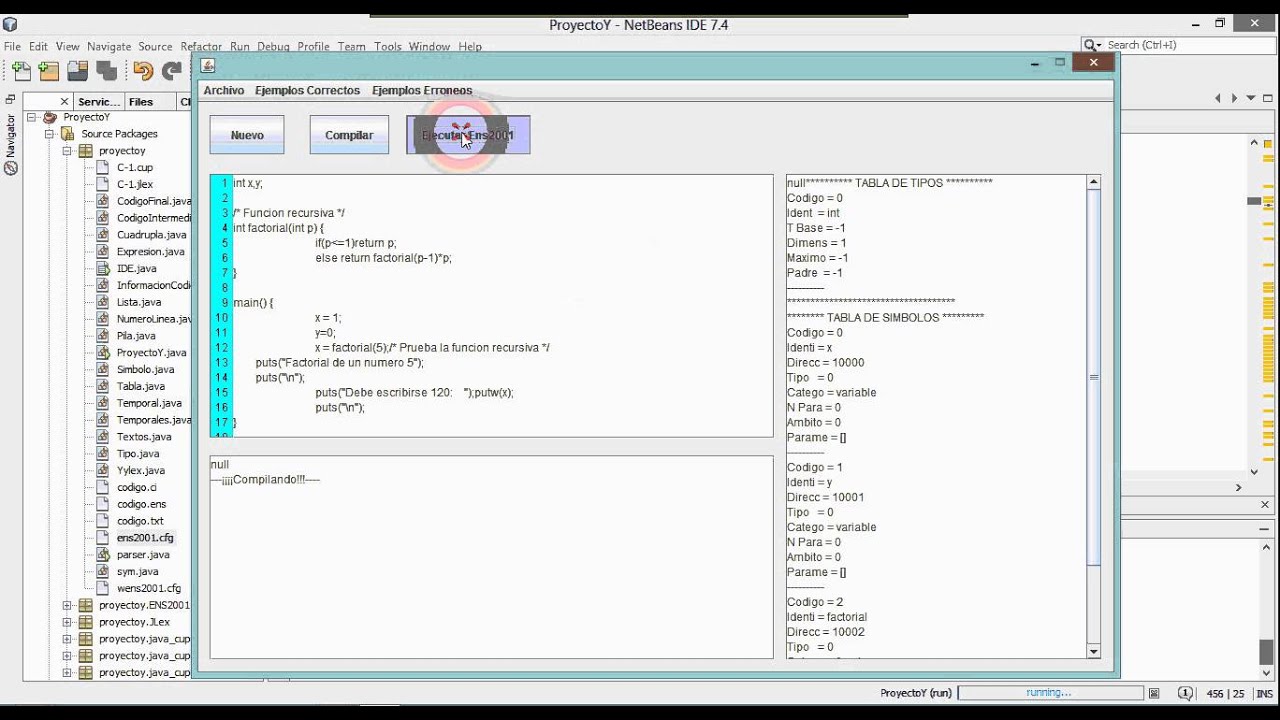The width and height of the screenshot is (1280, 720).
Task: Select C-1.cup in project tree
Action: click(134, 168)
